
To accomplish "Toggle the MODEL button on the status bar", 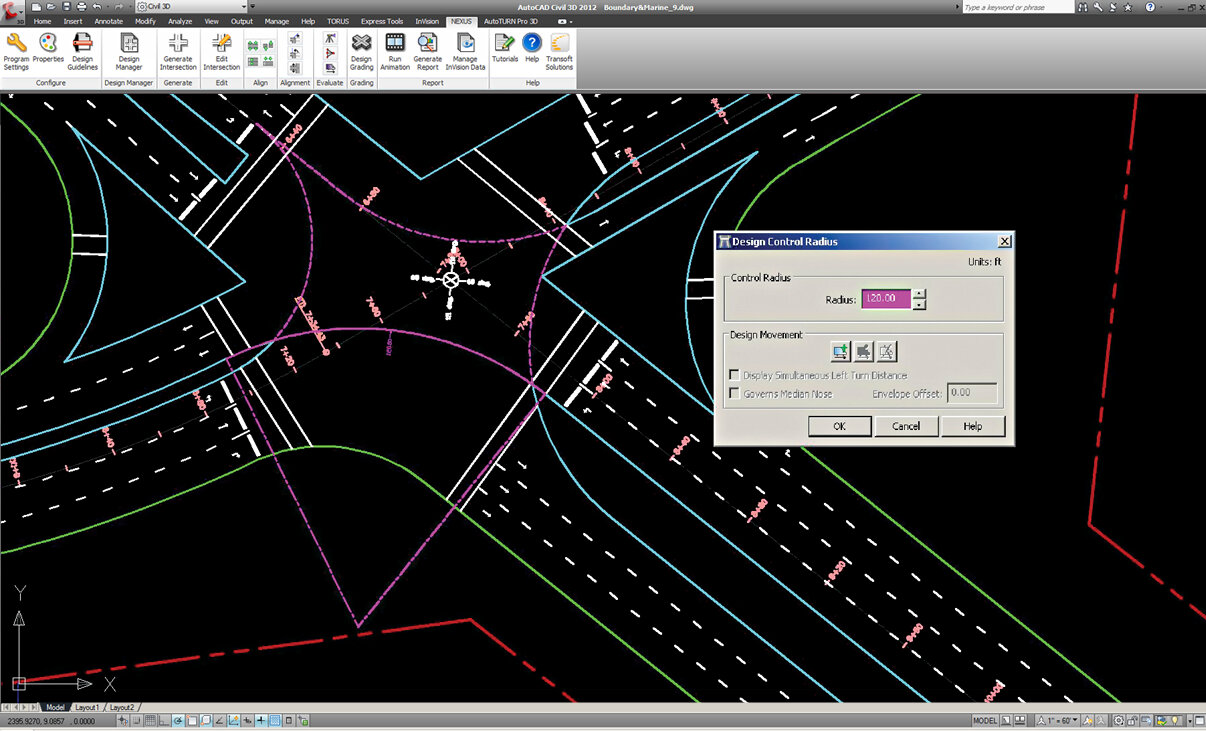I will (984, 719).
